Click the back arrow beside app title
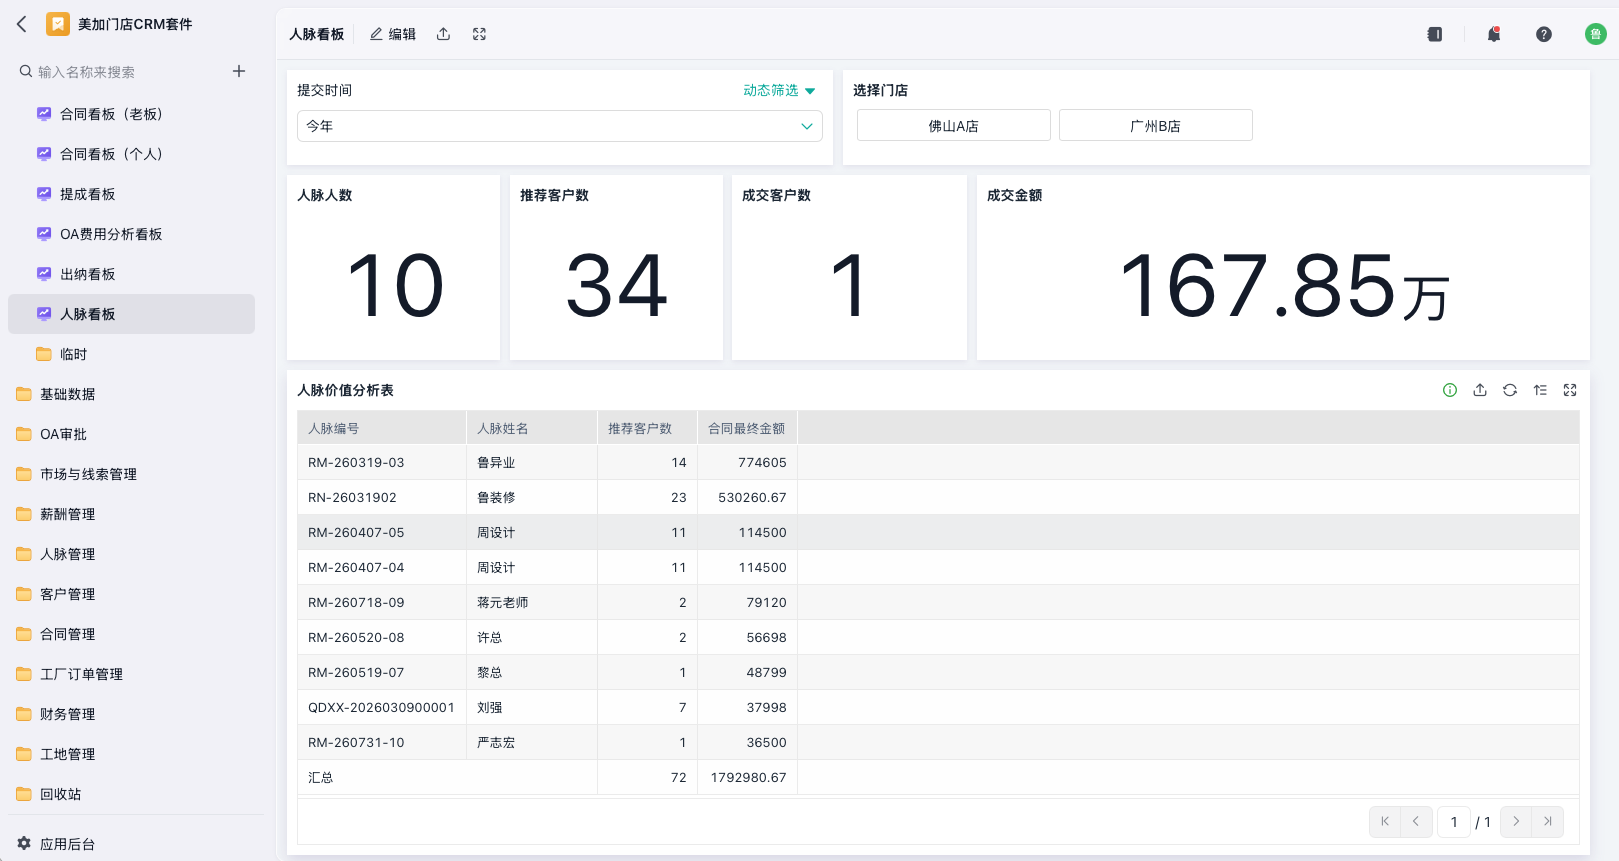Screen dimensions: 1619x861 tap(22, 24)
